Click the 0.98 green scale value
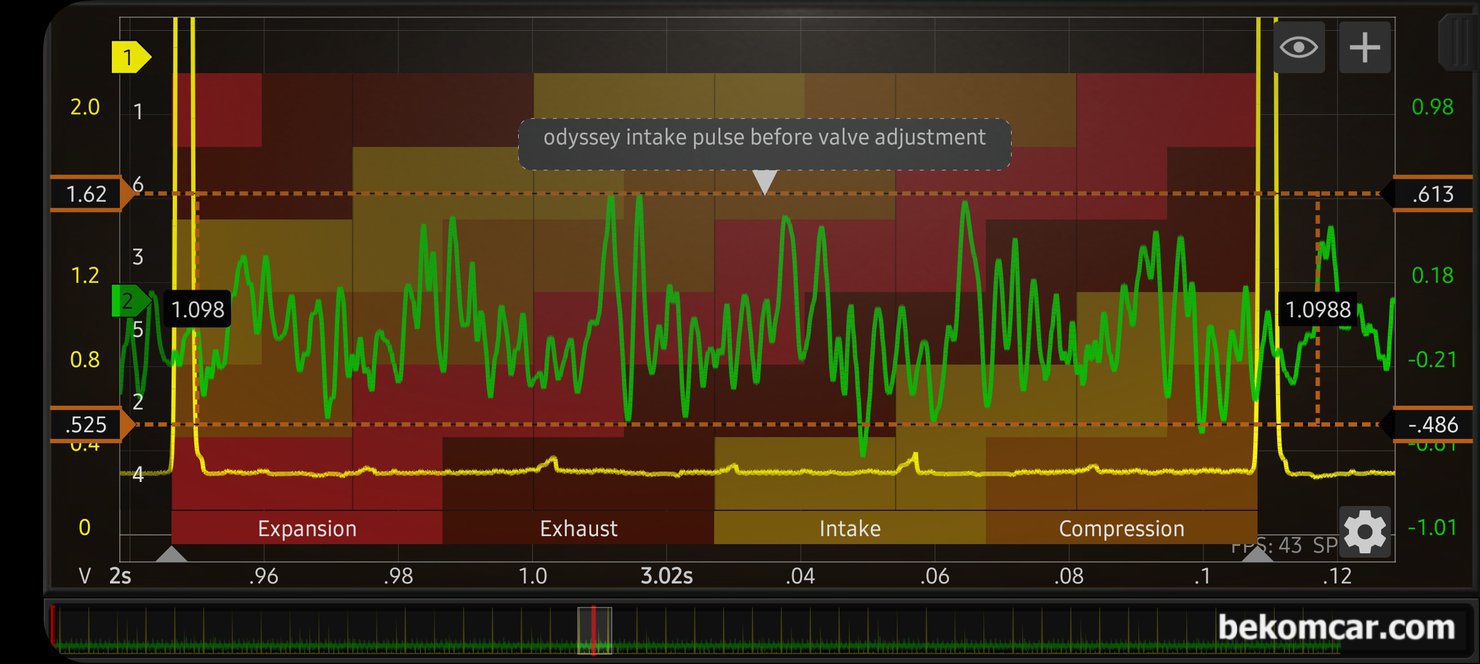Screen dimensions: 1480x664 [1432, 107]
